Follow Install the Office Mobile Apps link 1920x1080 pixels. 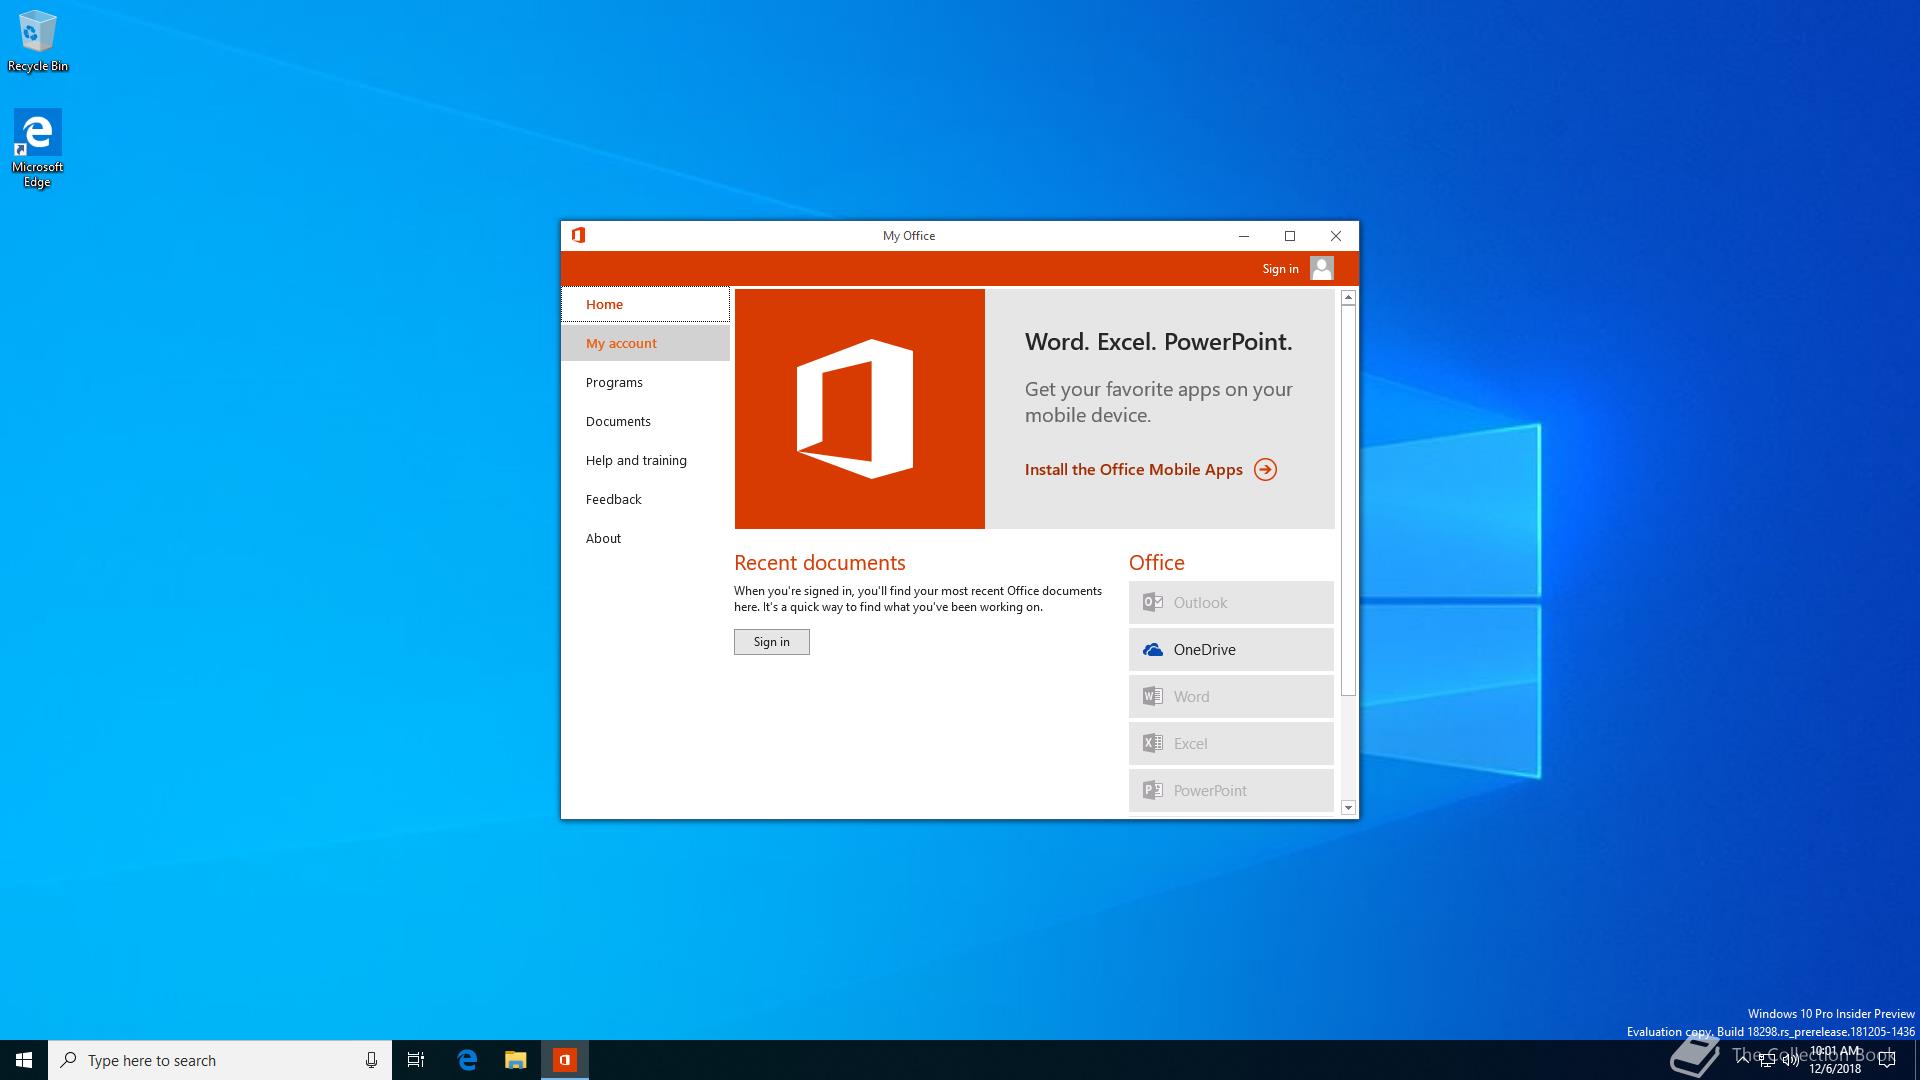[1133, 469]
